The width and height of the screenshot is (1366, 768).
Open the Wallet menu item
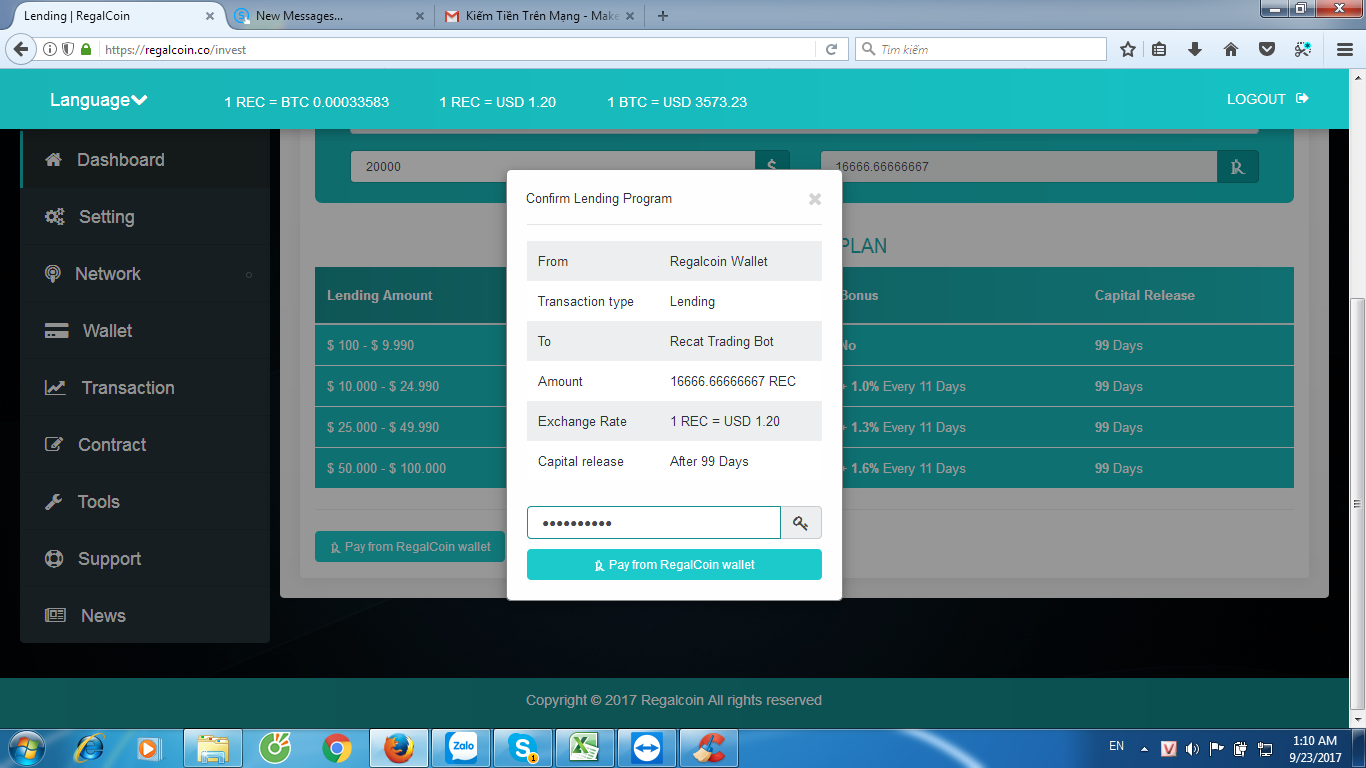tap(145, 331)
